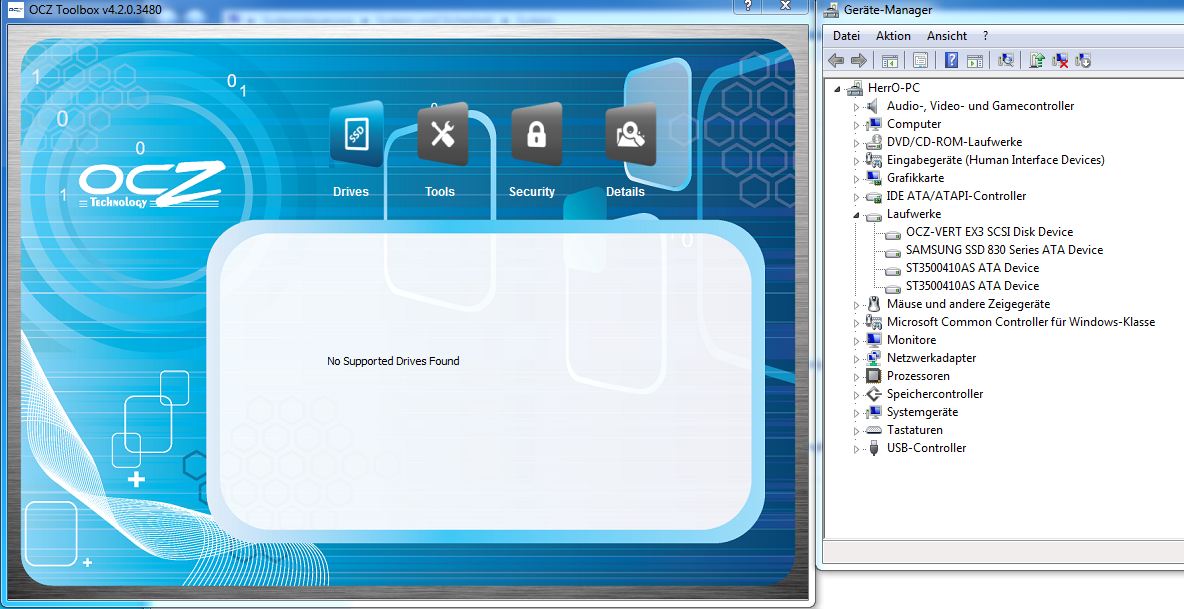Expand DVD/CD-ROM-Laufwerke
Screen dimensions: 1184x609
pos(856,143)
